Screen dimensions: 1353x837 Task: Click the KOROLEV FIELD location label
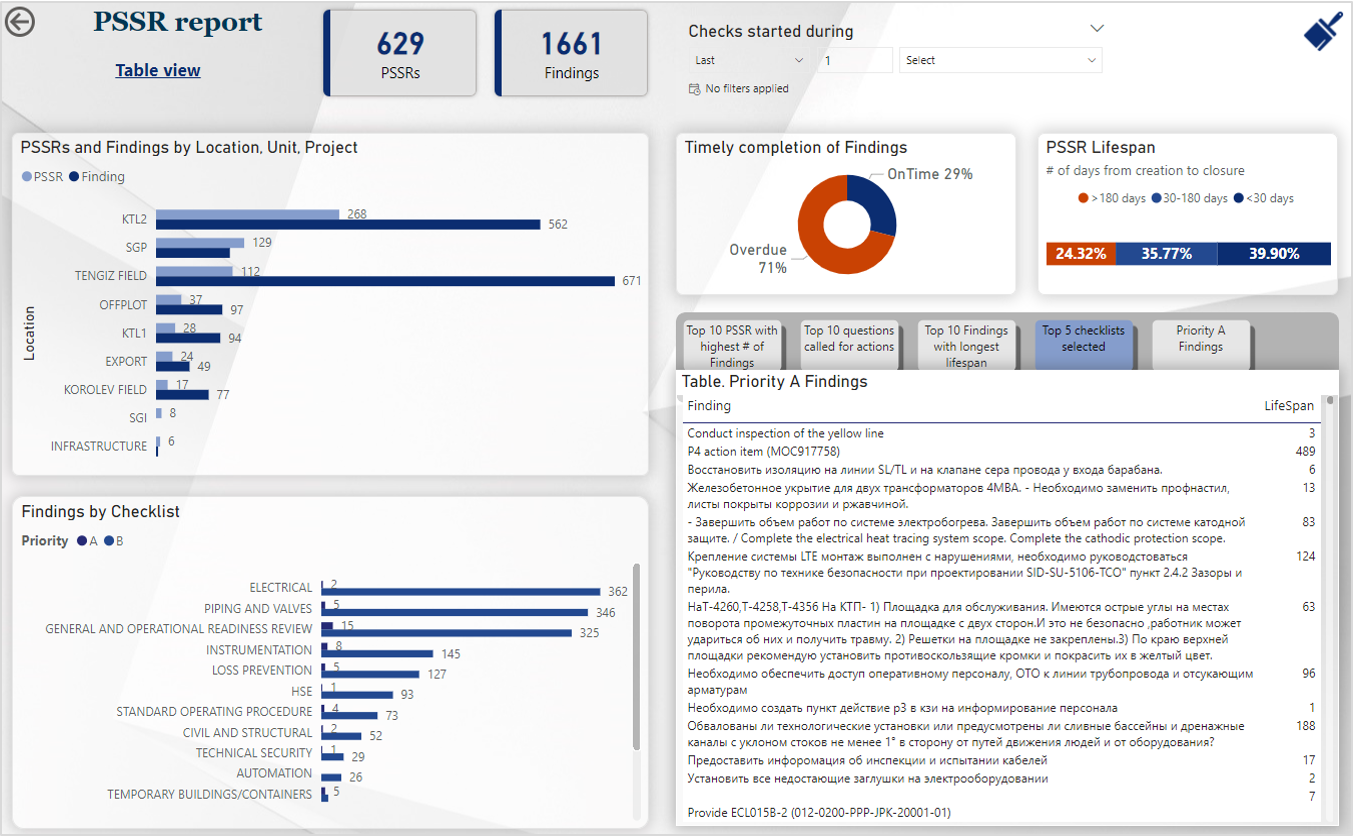point(105,389)
